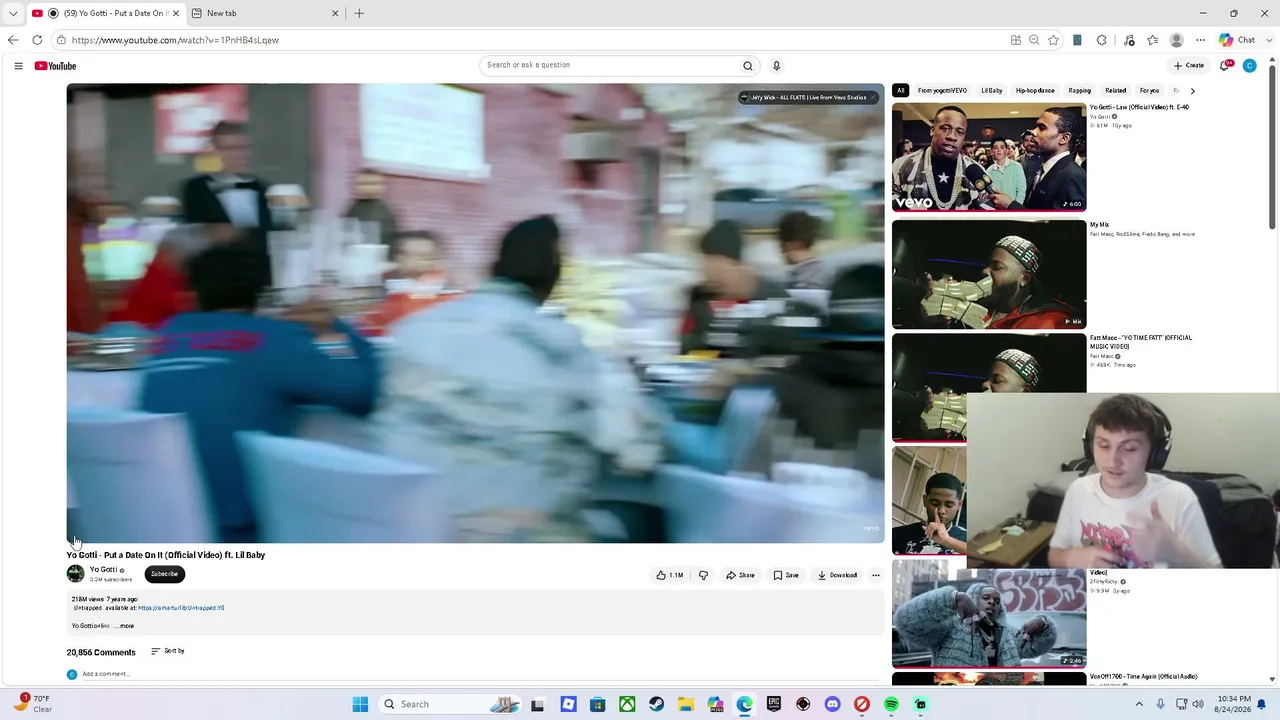Viewport: 1280px width, 720px height.
Task: Open the Yo Gotti - Law video title
Action: pos(1139,107)
